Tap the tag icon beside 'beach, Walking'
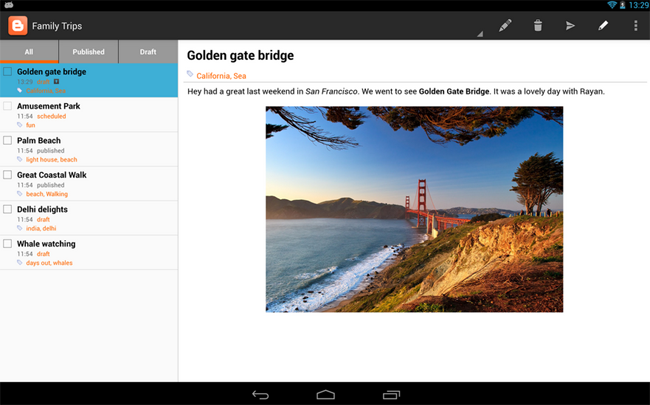The height and width of the screenshot is (405, 650). pos(19,194)
